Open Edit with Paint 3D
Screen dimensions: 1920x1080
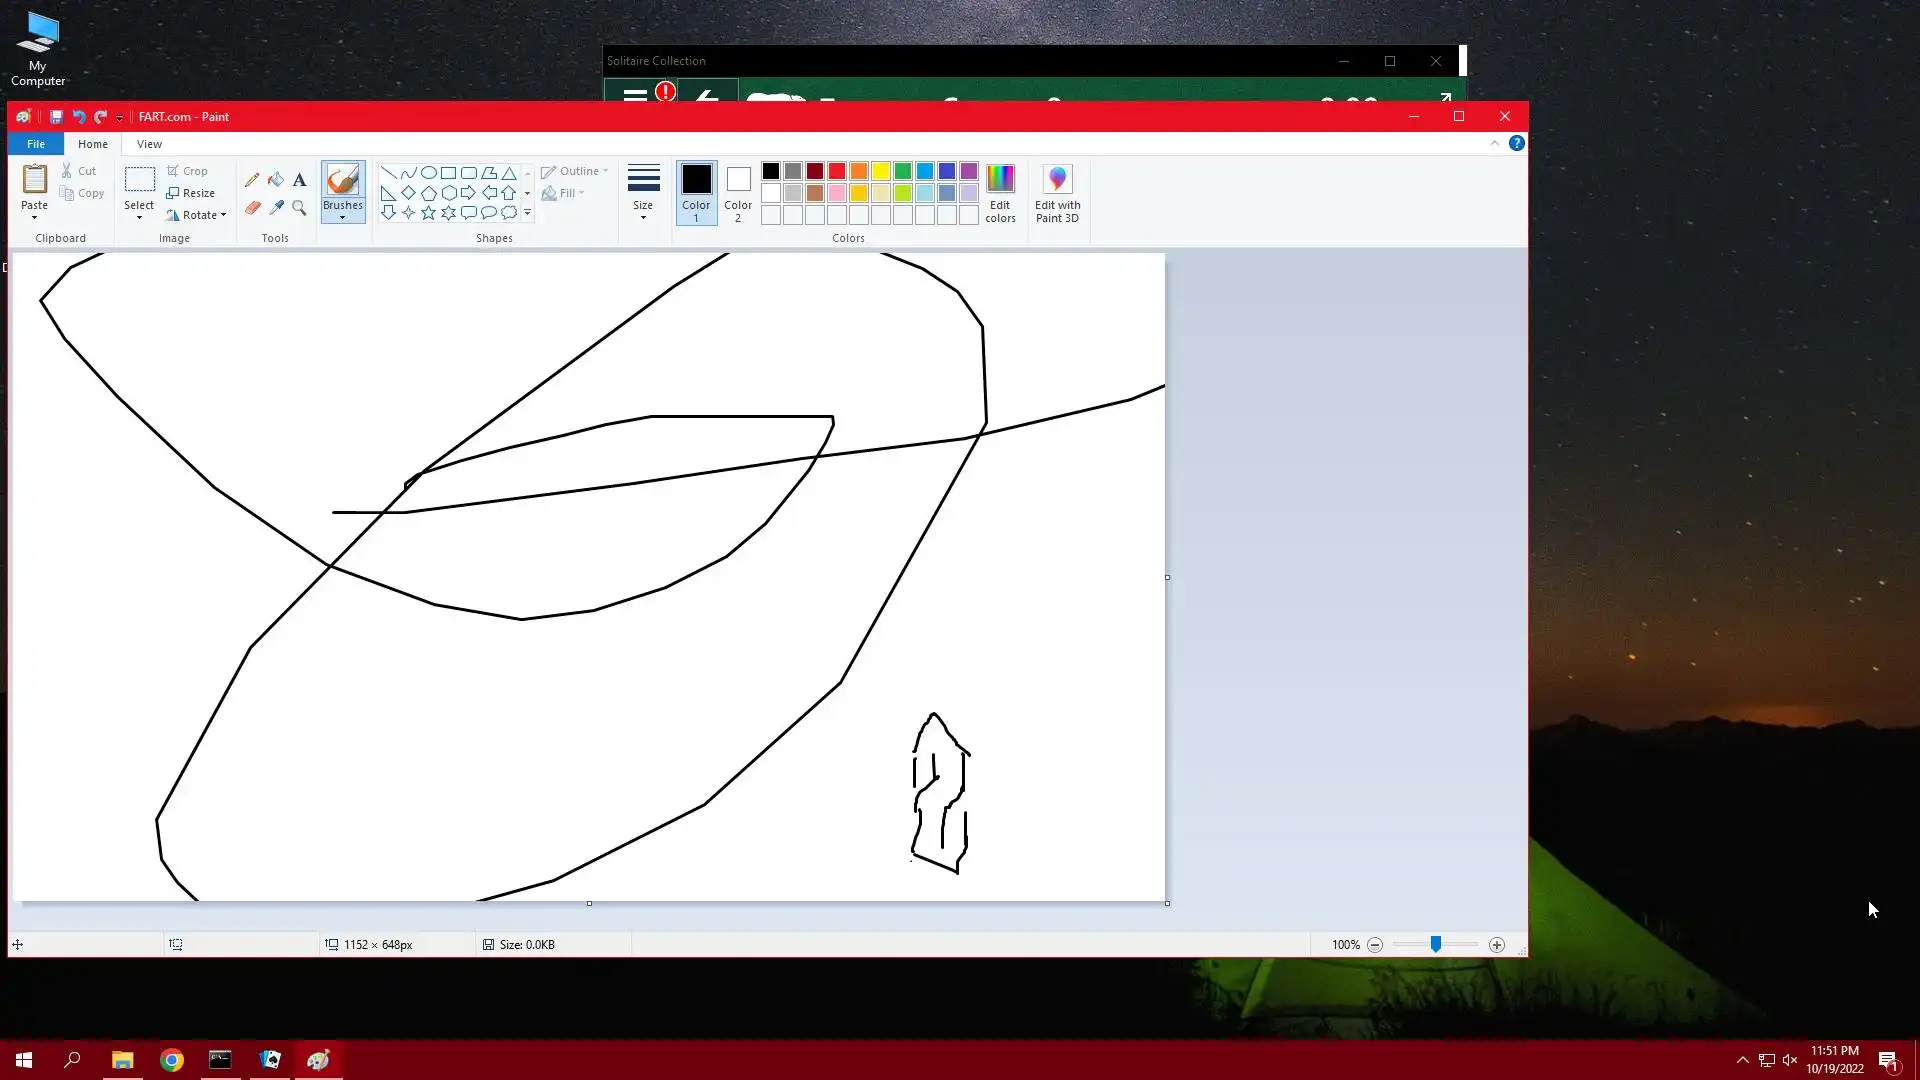[1057, 193]
